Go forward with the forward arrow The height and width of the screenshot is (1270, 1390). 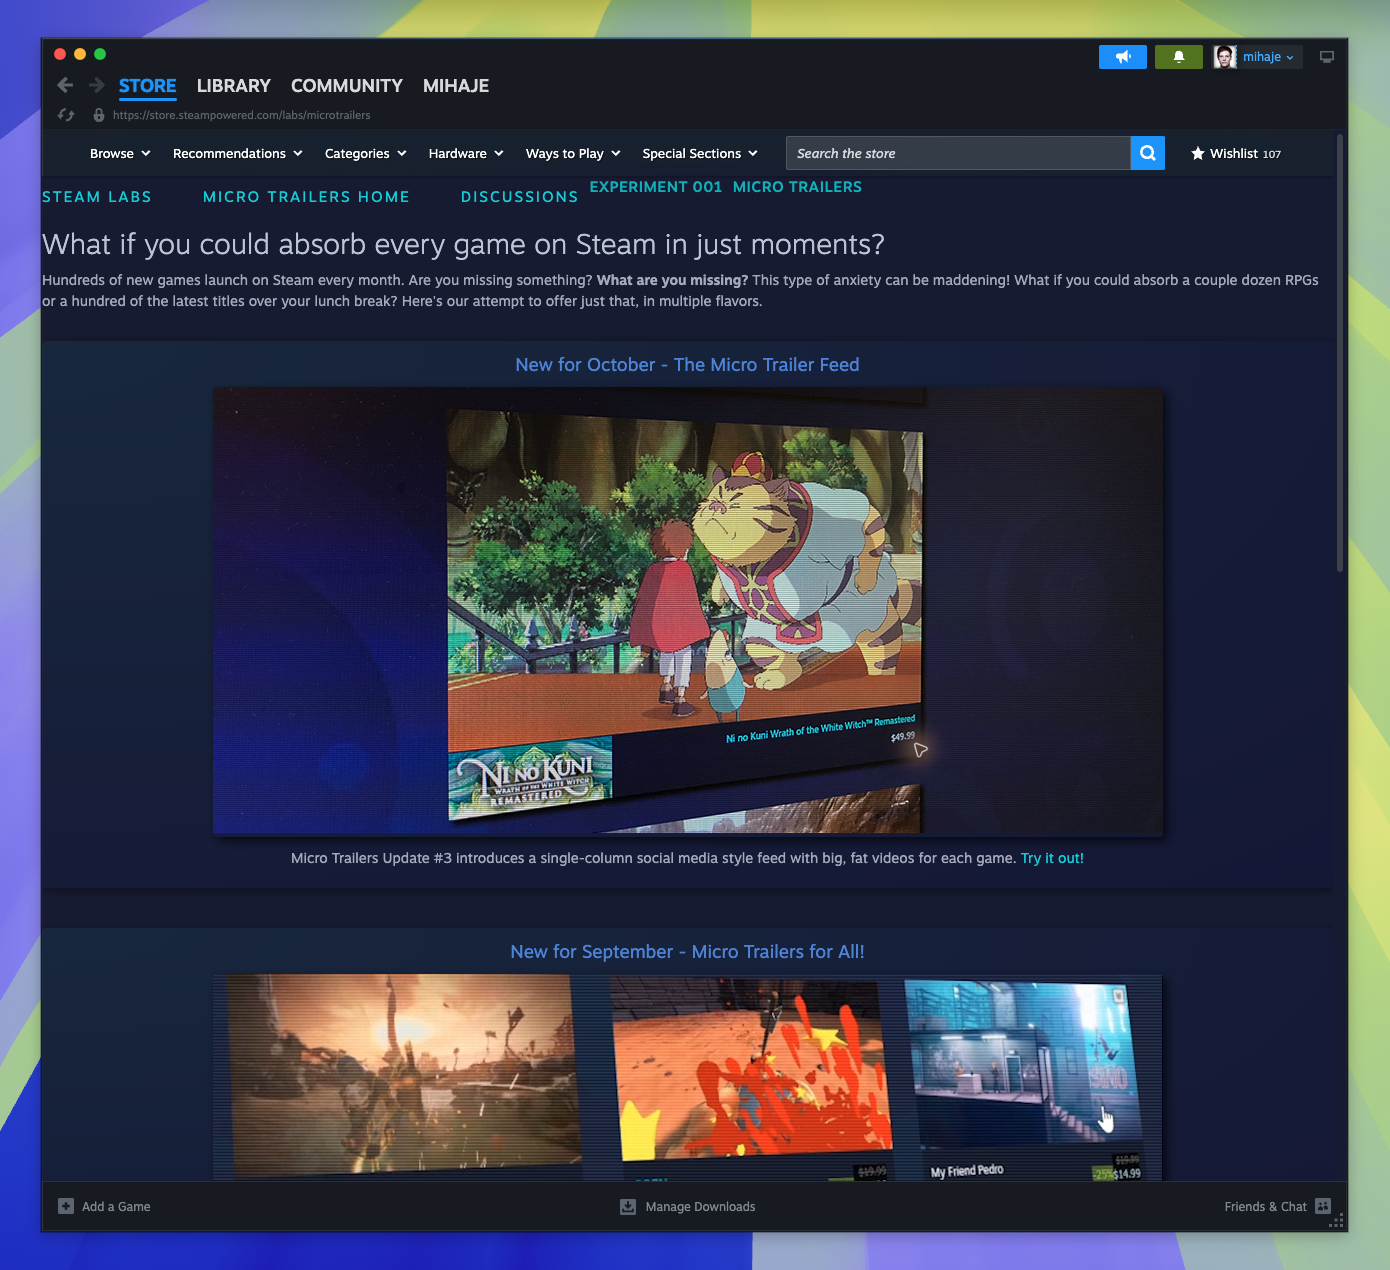[97, 86]
